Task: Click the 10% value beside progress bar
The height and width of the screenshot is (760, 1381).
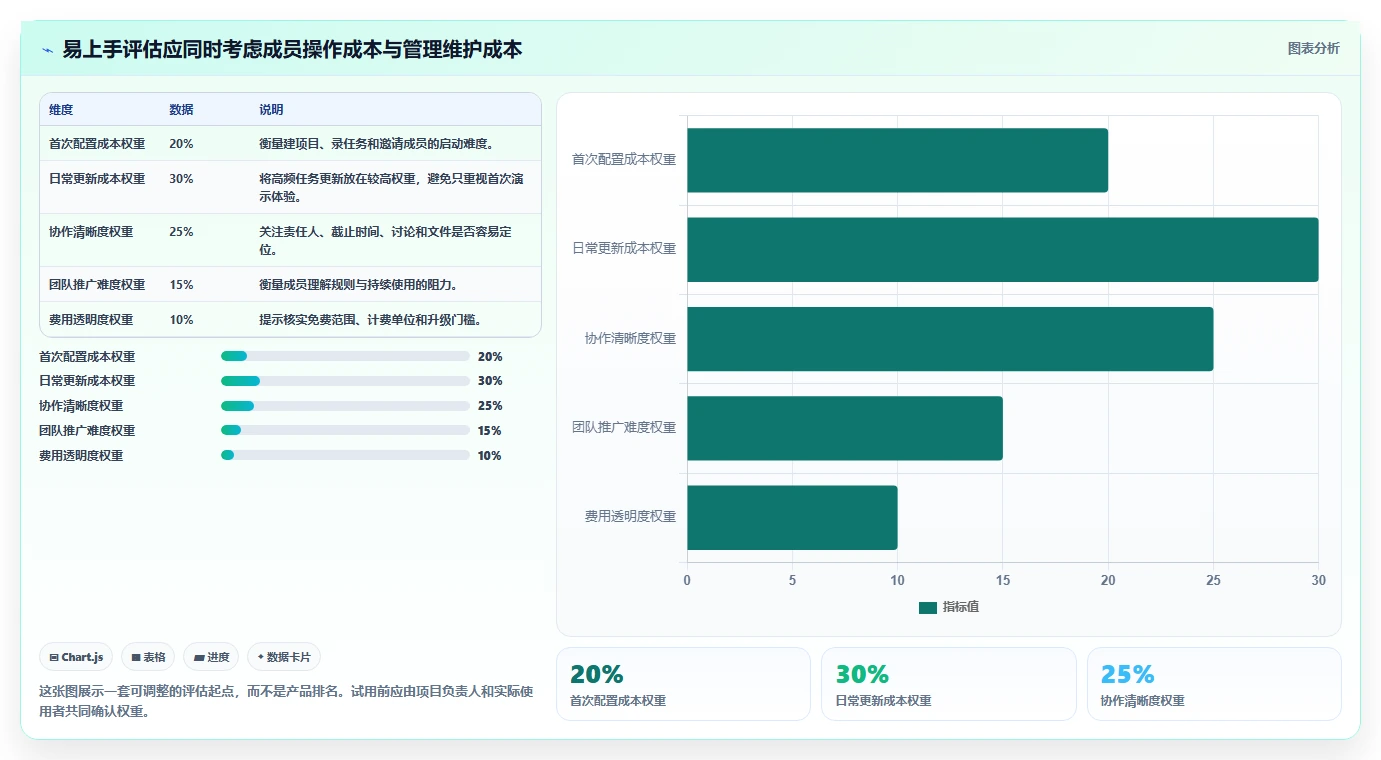Action: (x=490, y=456)
